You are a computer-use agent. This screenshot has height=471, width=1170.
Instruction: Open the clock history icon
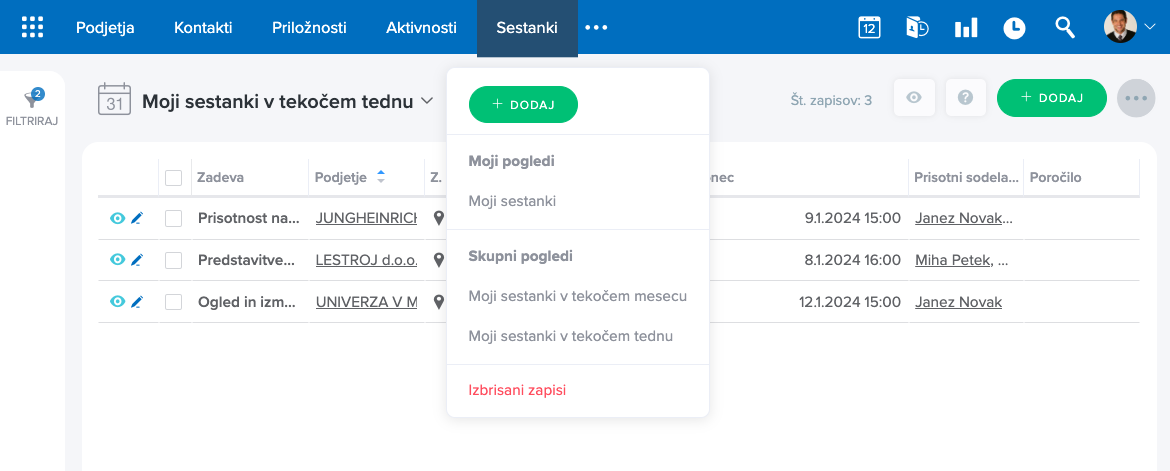1014,28
